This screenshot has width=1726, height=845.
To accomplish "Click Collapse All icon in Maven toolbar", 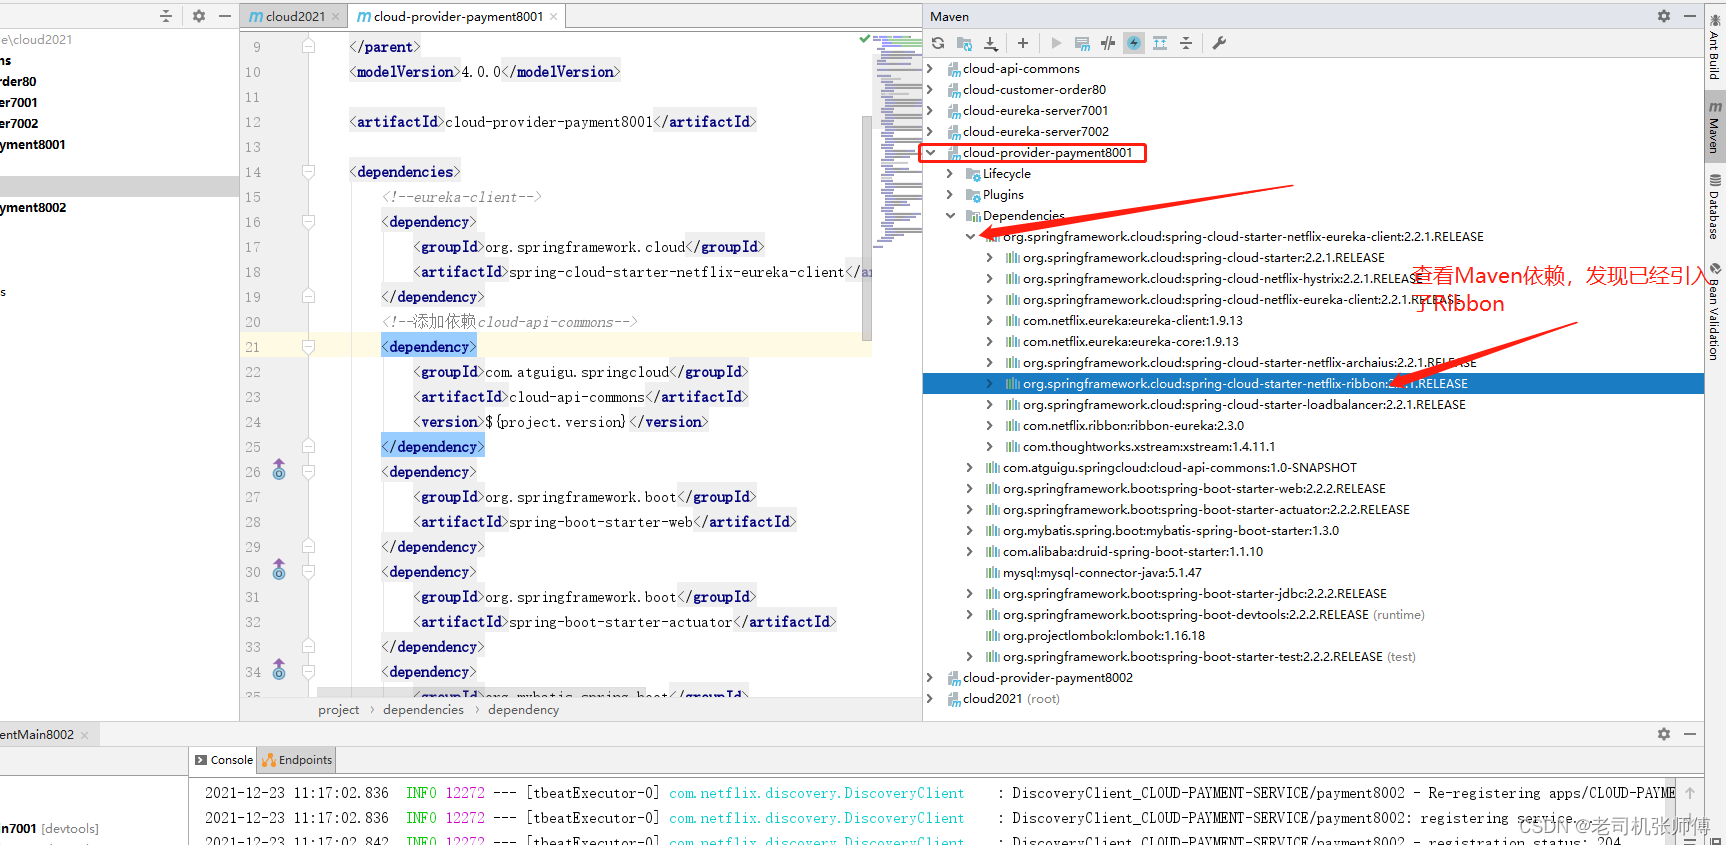I will 1186,43.
